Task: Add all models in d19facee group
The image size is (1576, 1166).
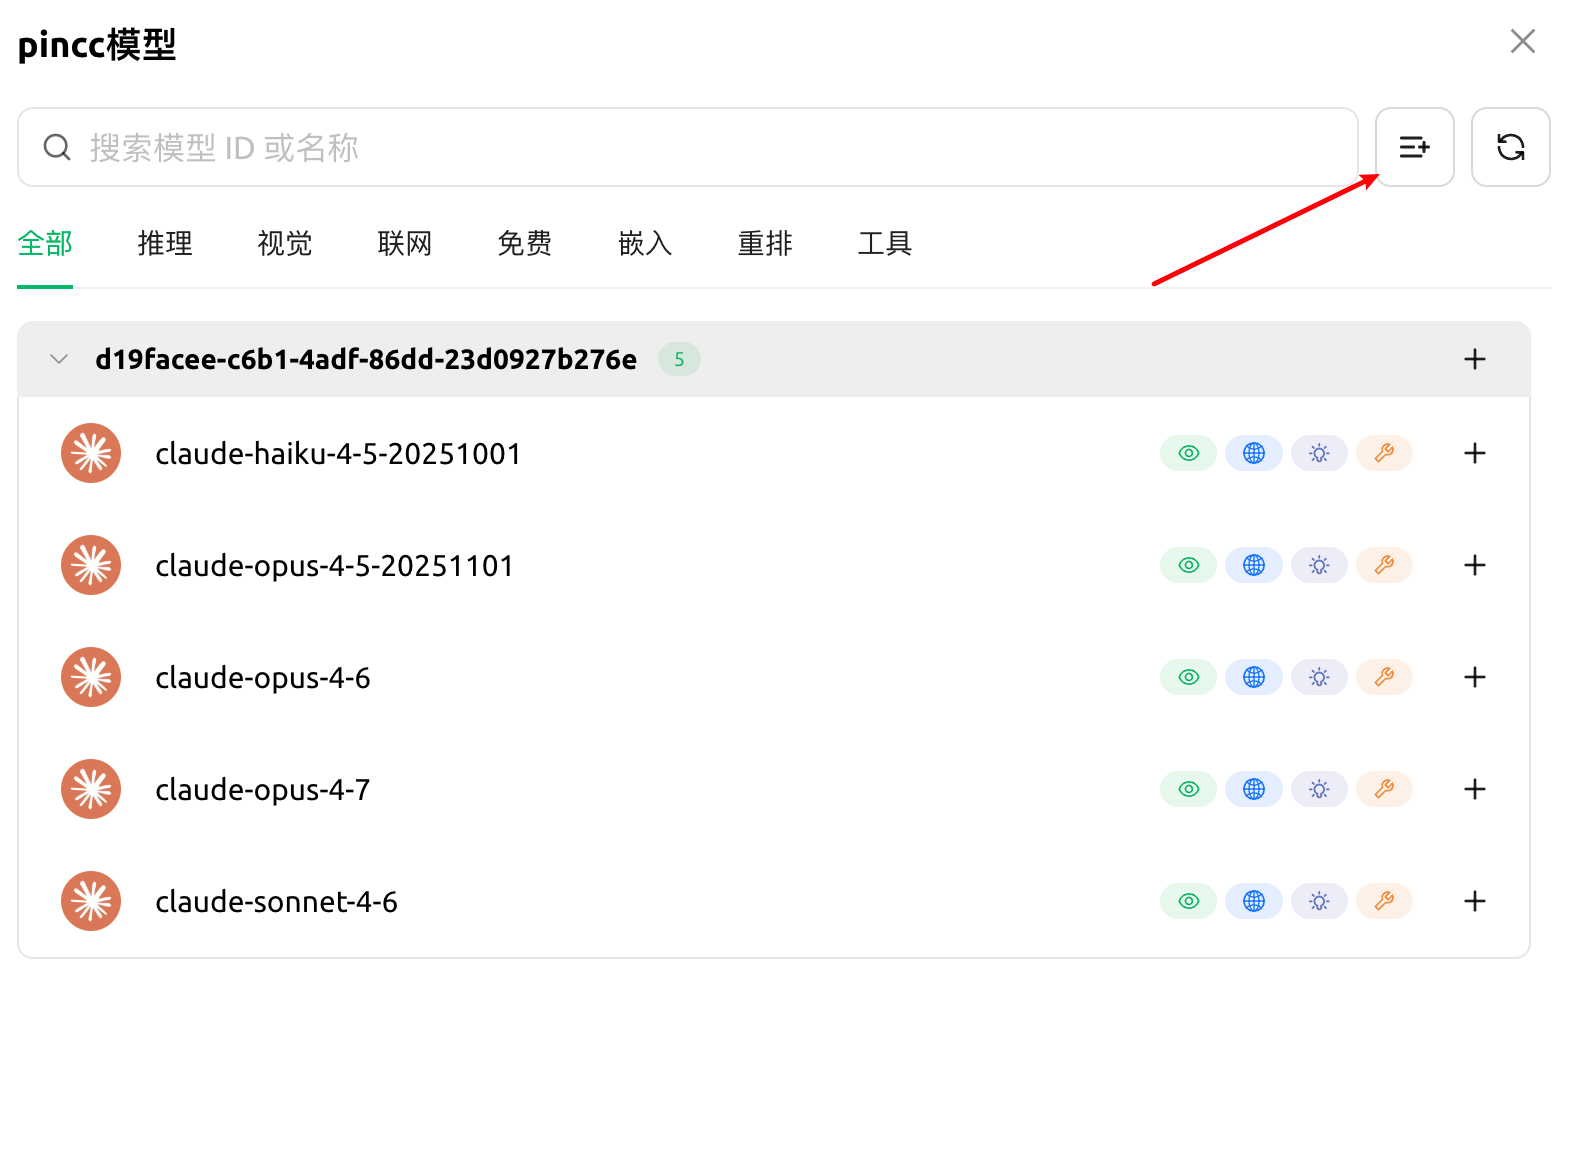Action: (x=1475, y=359)
